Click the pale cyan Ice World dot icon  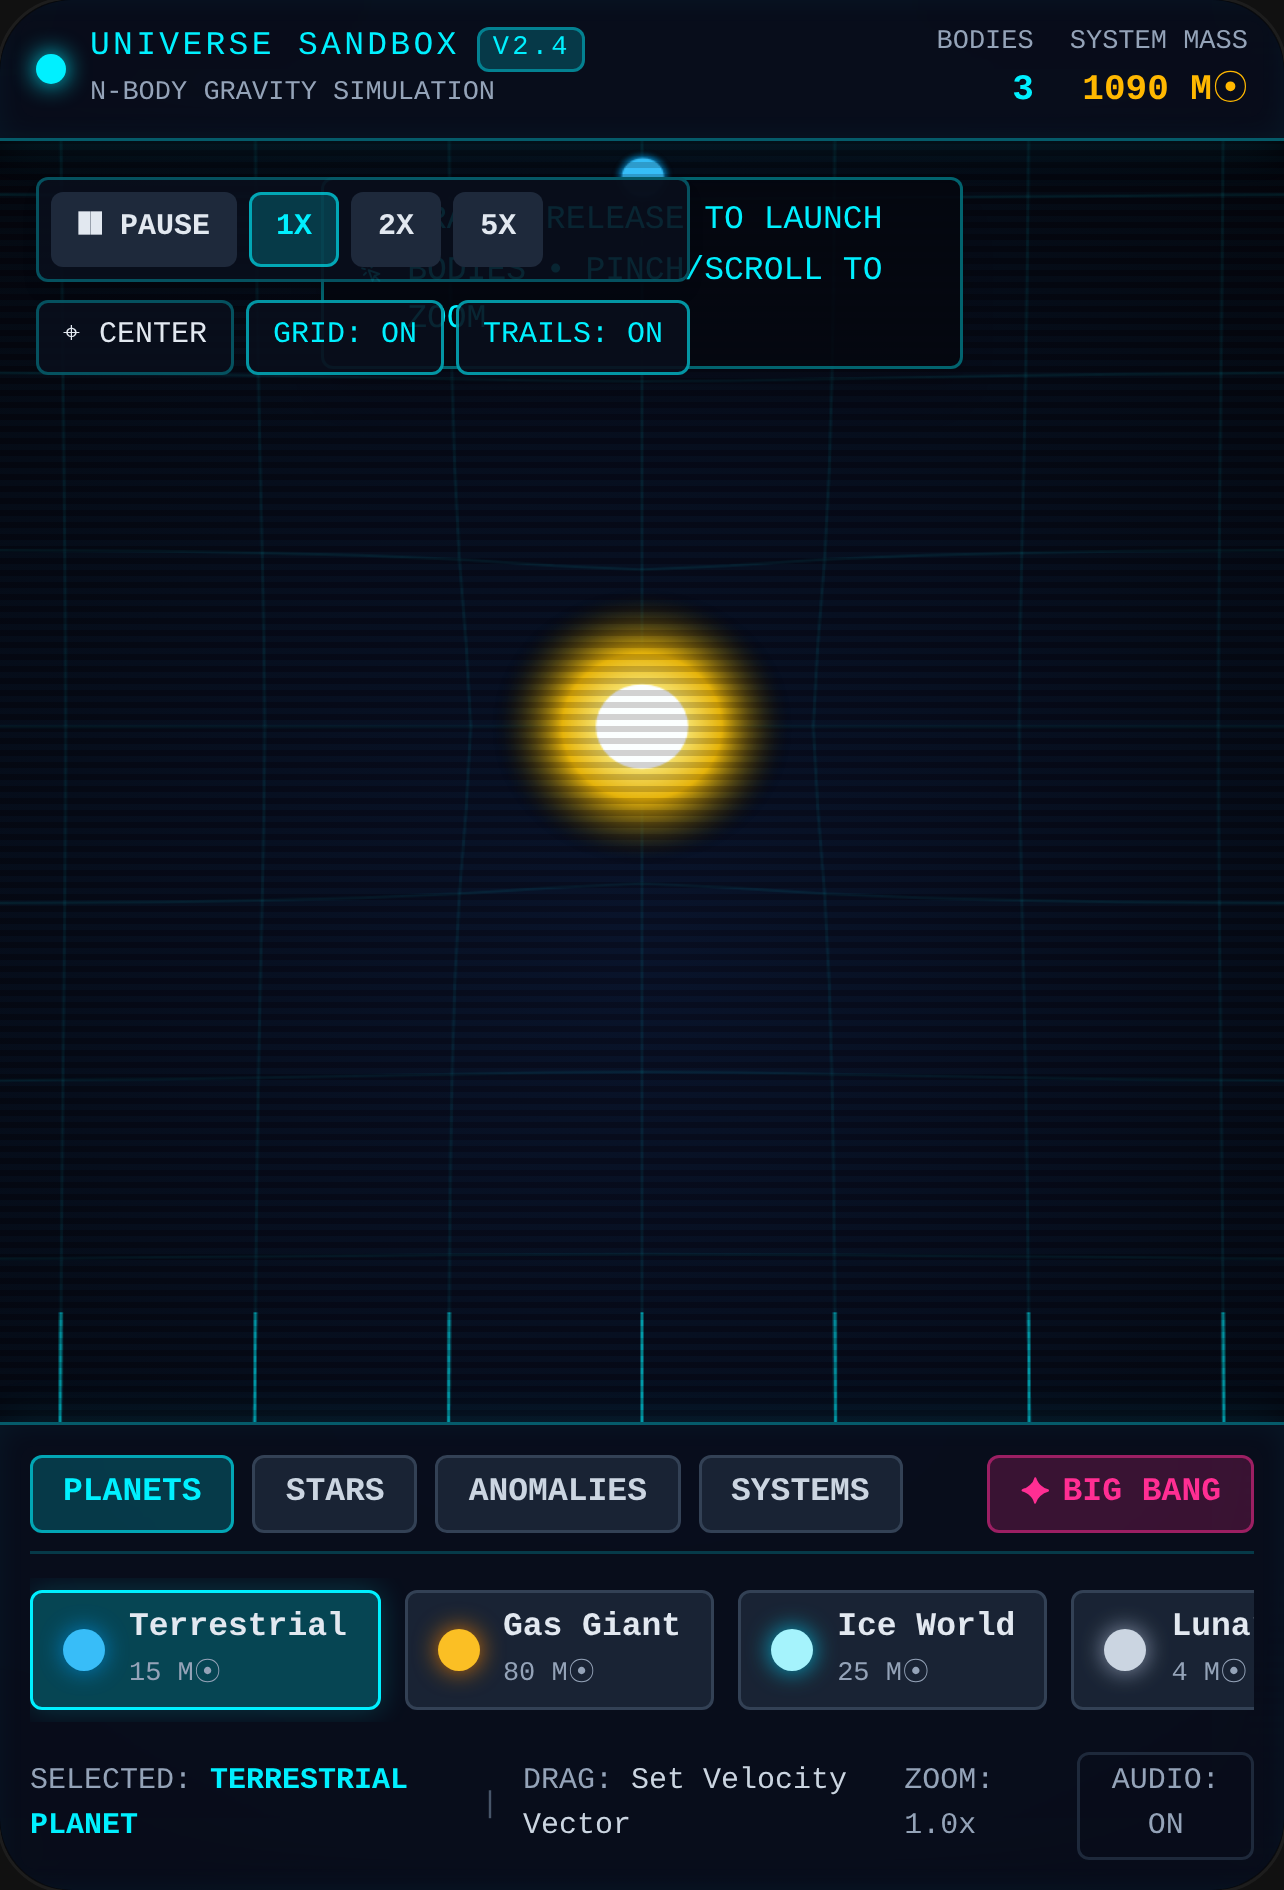[792, 1649]
